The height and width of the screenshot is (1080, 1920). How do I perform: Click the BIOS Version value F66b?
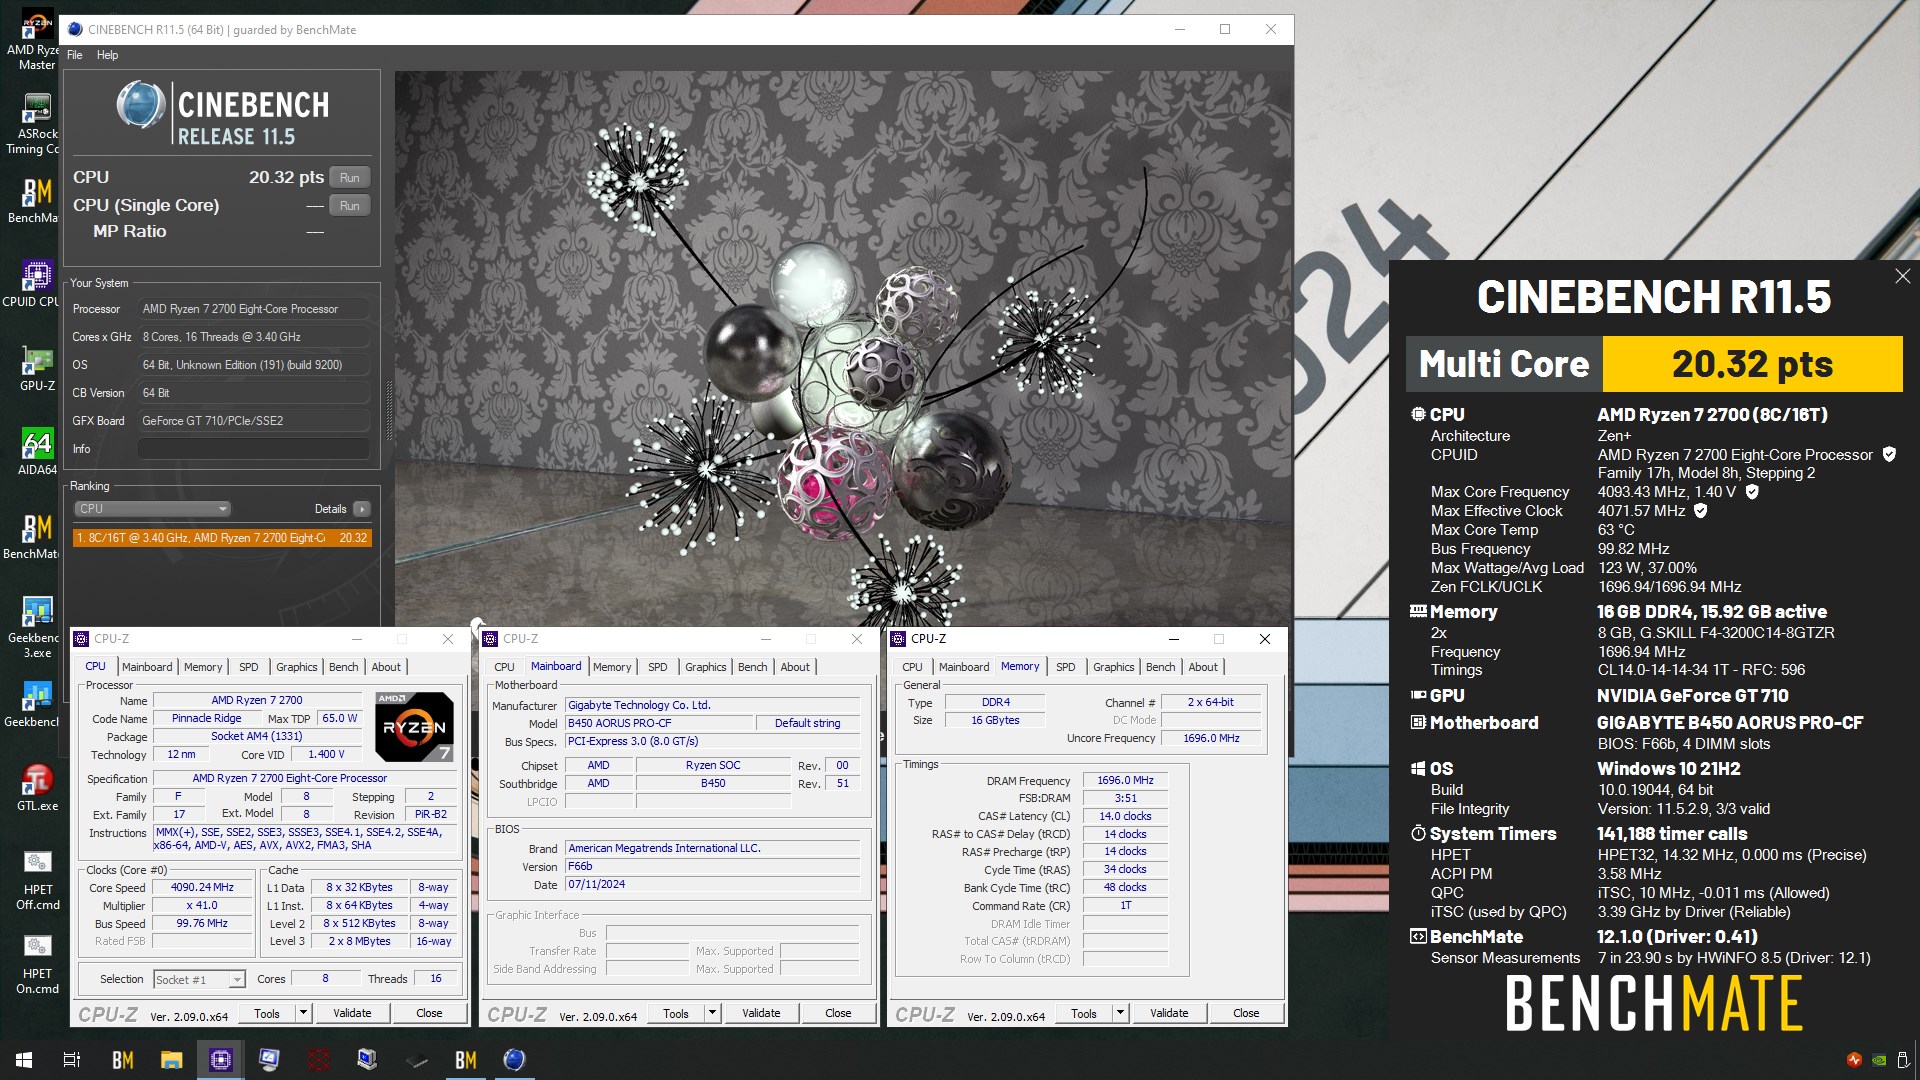click(712, 867)
